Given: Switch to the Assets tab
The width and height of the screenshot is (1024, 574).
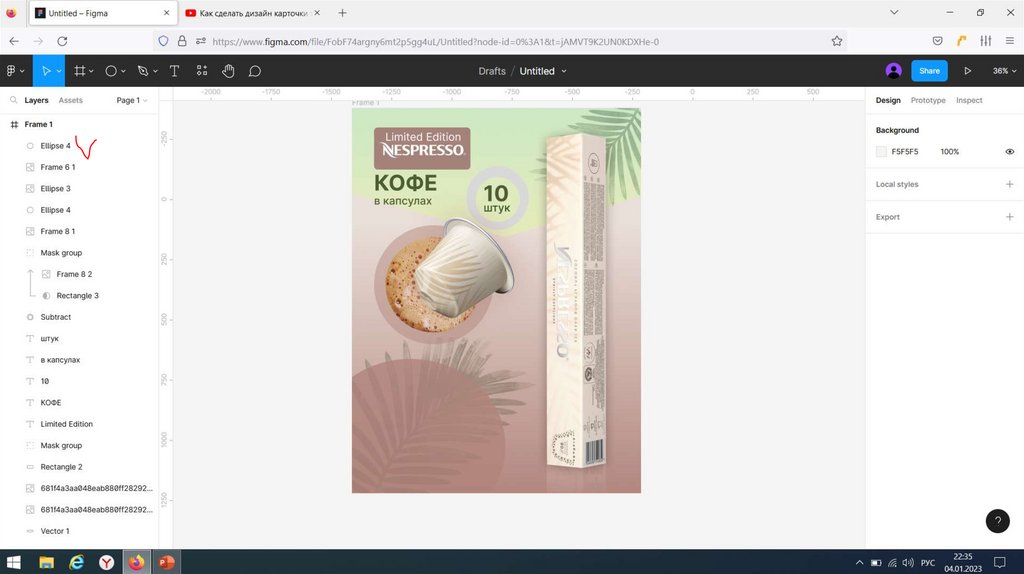Looking at the screenshot, I should (x=71, y=101).
